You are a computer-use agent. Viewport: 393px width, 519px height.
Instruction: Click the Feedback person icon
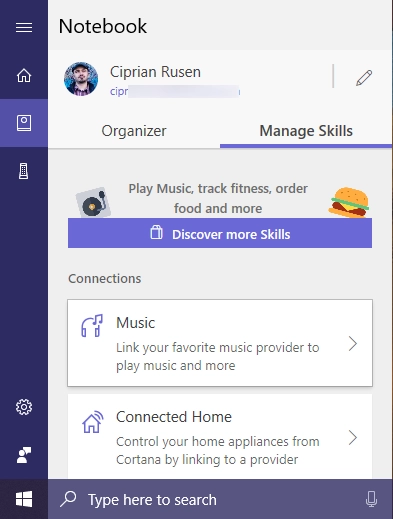[x=24, y=455]
